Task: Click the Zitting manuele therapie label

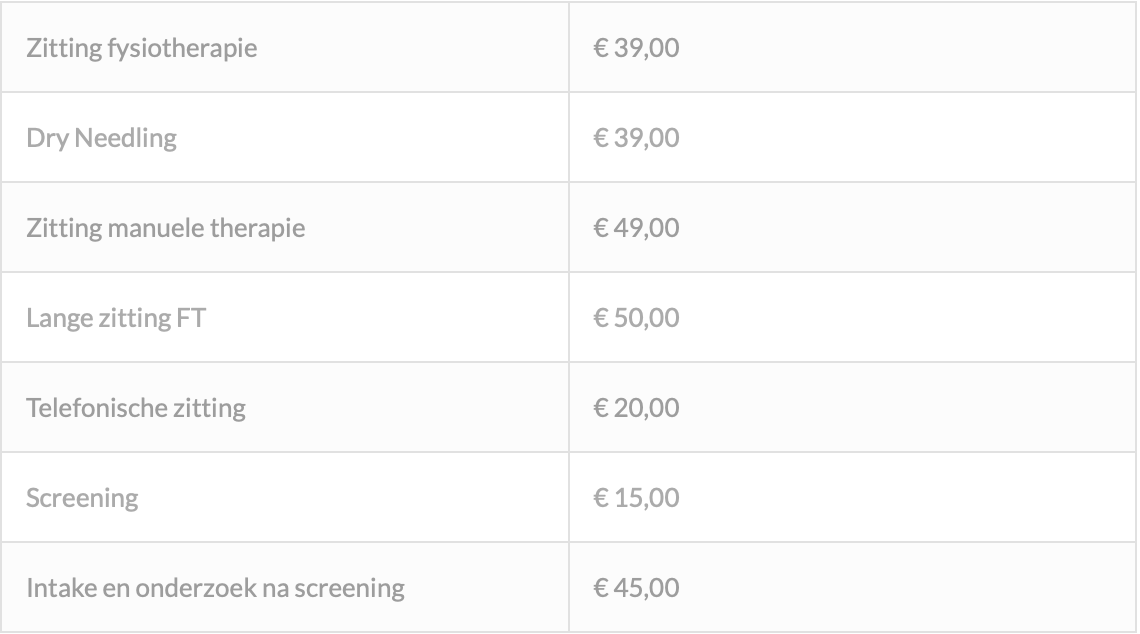Action: point(165,228)
